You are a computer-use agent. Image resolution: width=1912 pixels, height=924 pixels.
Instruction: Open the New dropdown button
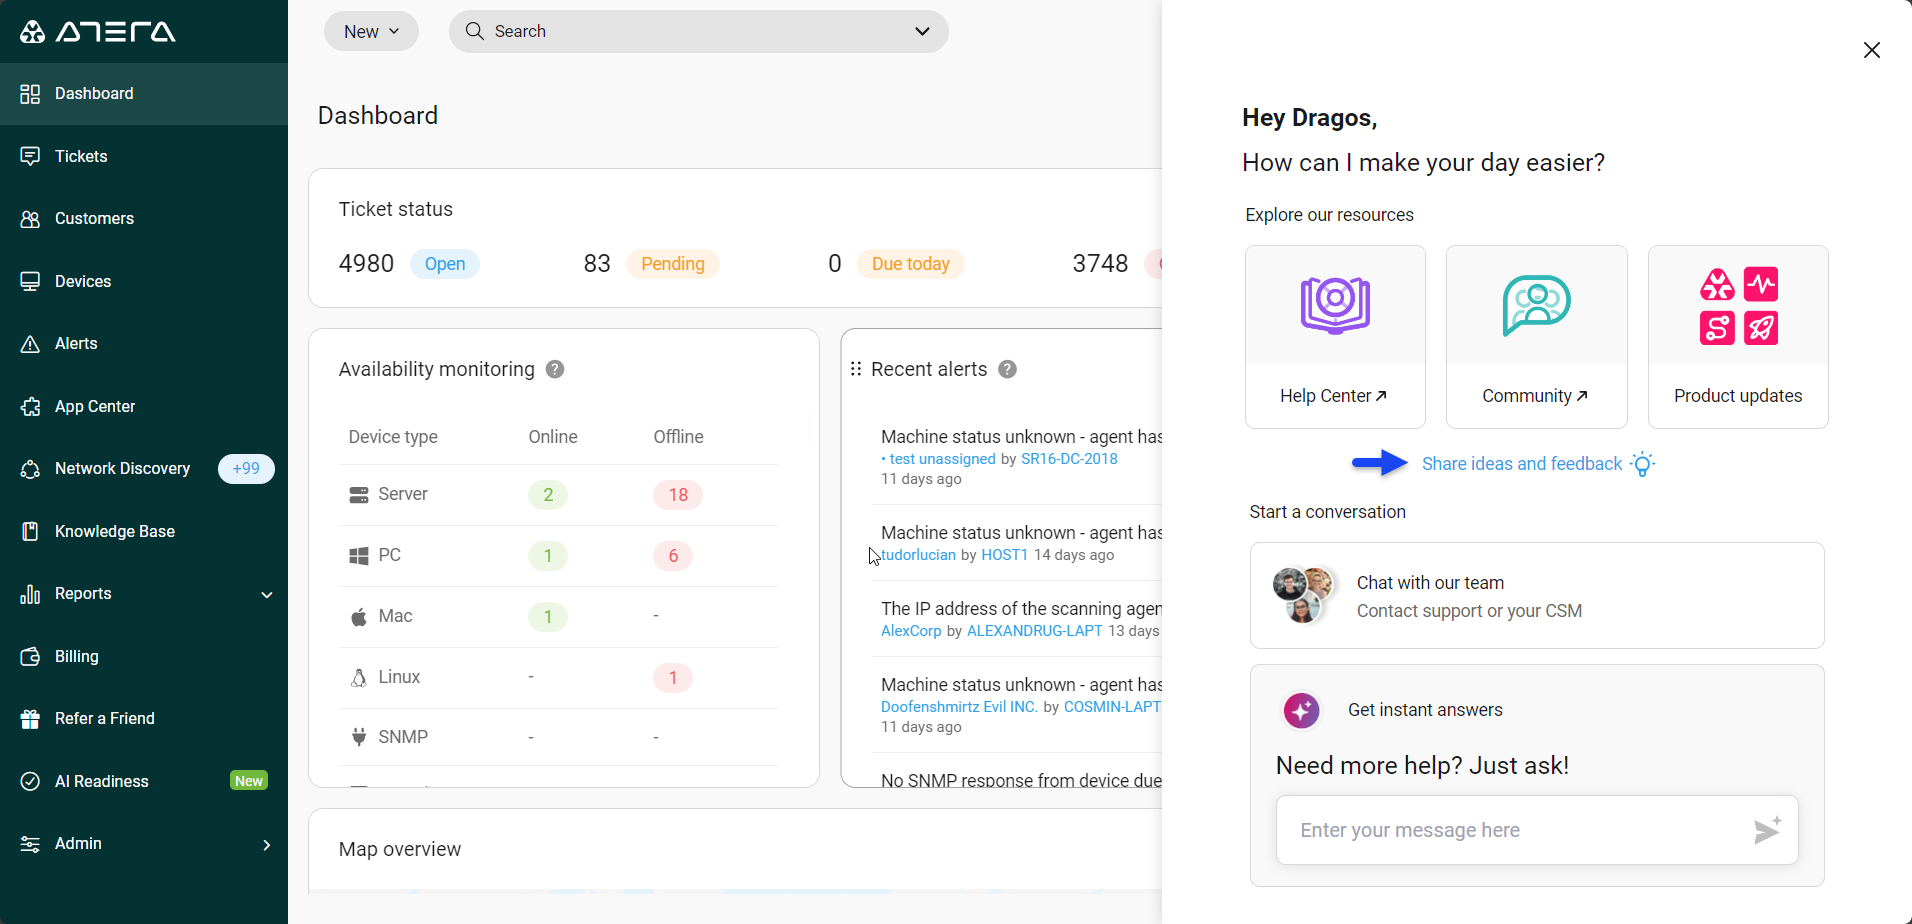371,32
